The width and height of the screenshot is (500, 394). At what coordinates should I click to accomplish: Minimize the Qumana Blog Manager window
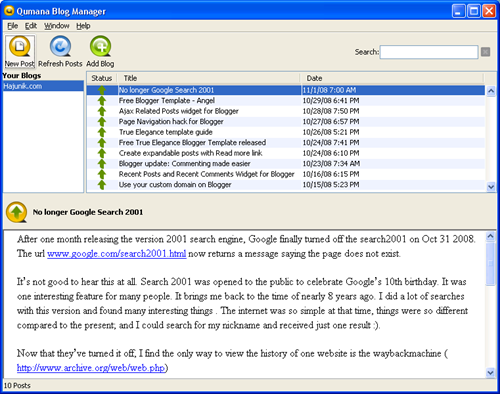point(459,11)
